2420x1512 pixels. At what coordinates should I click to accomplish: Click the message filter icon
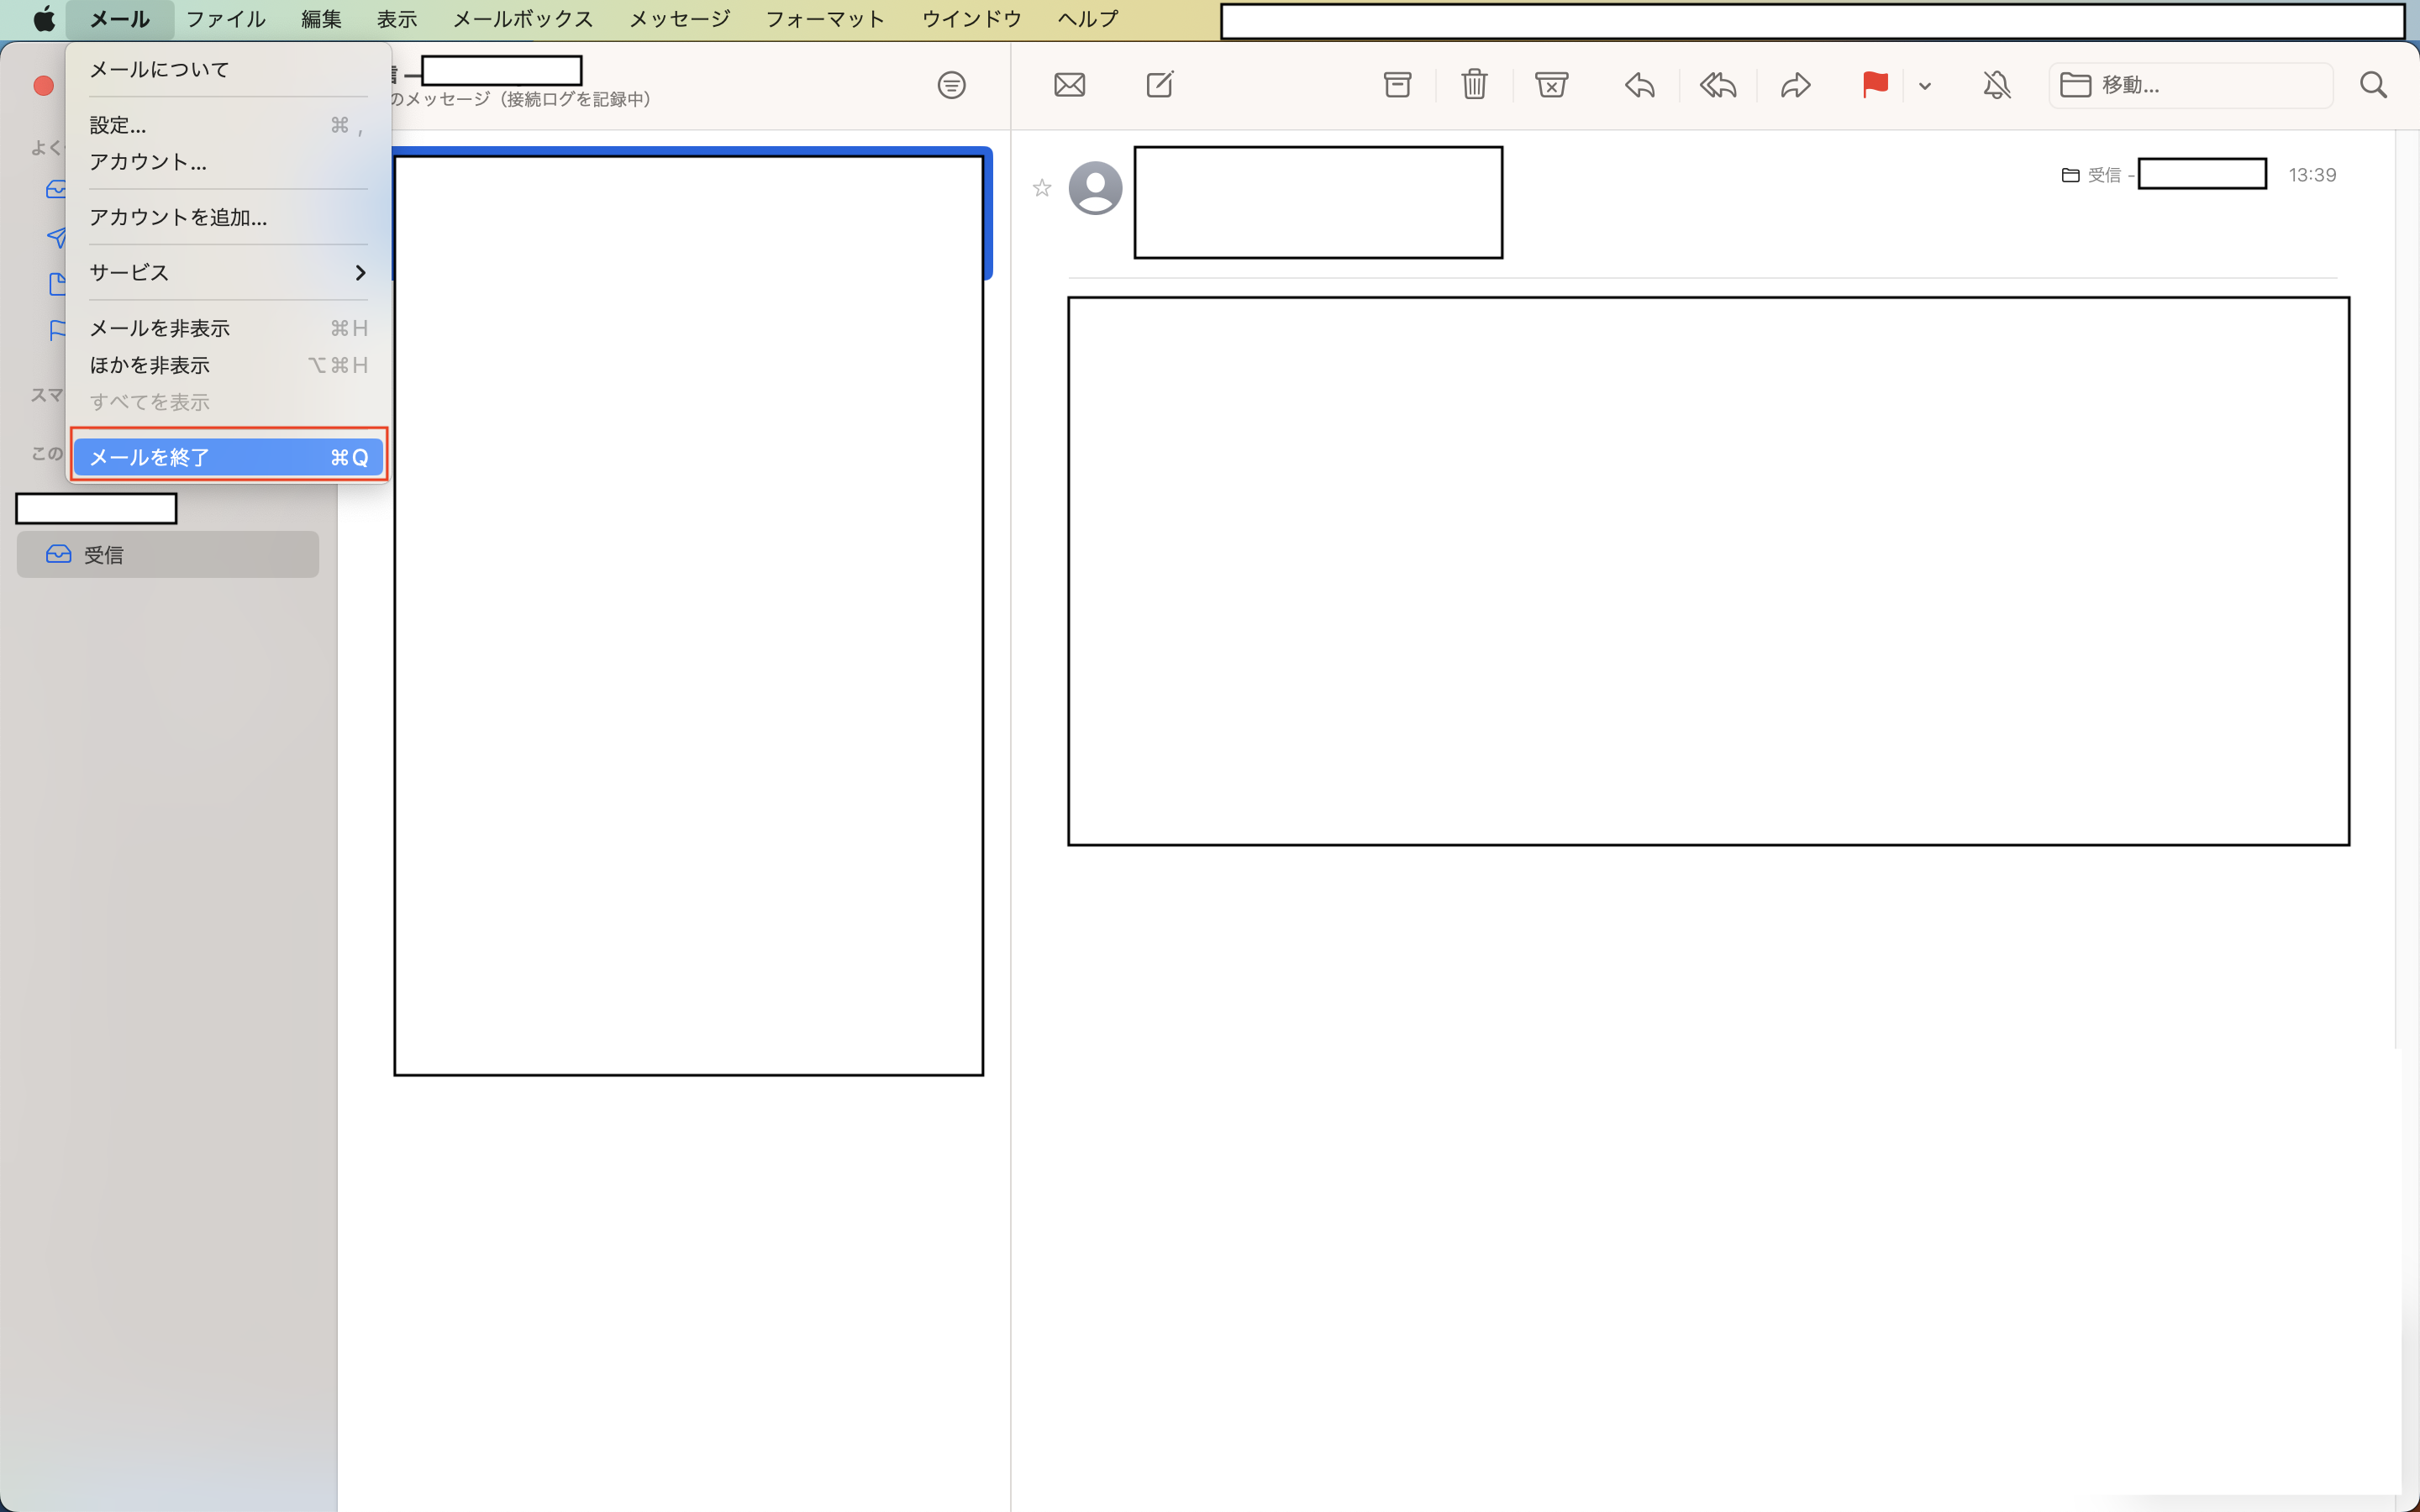(951, 85)
